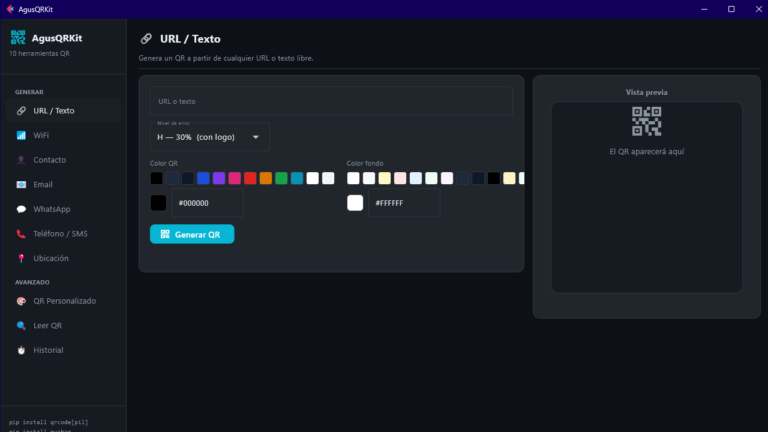Pick the green Color QR swatch
Screen dimensions: 768x432
(x=281, y=178)
